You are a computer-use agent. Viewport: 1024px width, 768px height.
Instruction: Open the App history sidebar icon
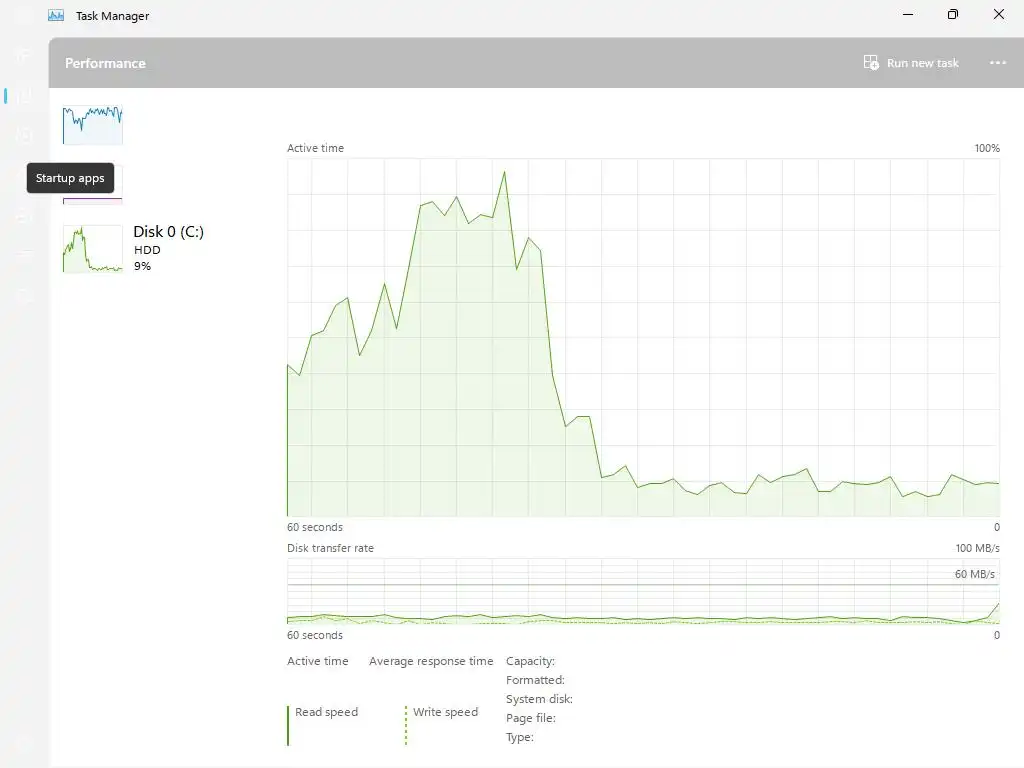(24, 135)
